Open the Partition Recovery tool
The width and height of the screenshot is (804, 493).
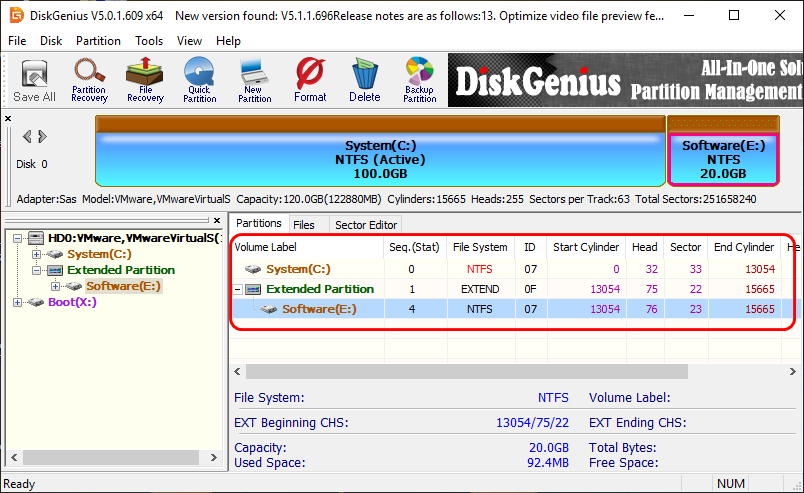(89, 81)
